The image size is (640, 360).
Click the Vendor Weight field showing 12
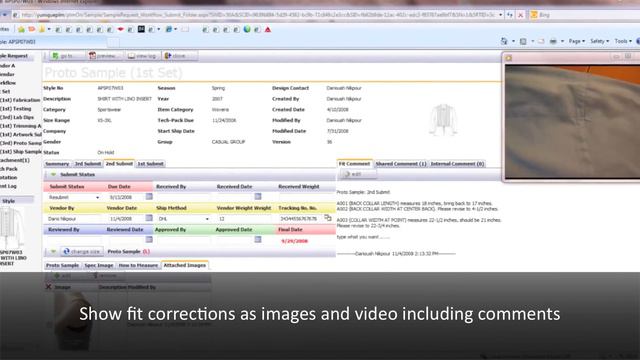[x=245, y=219]
